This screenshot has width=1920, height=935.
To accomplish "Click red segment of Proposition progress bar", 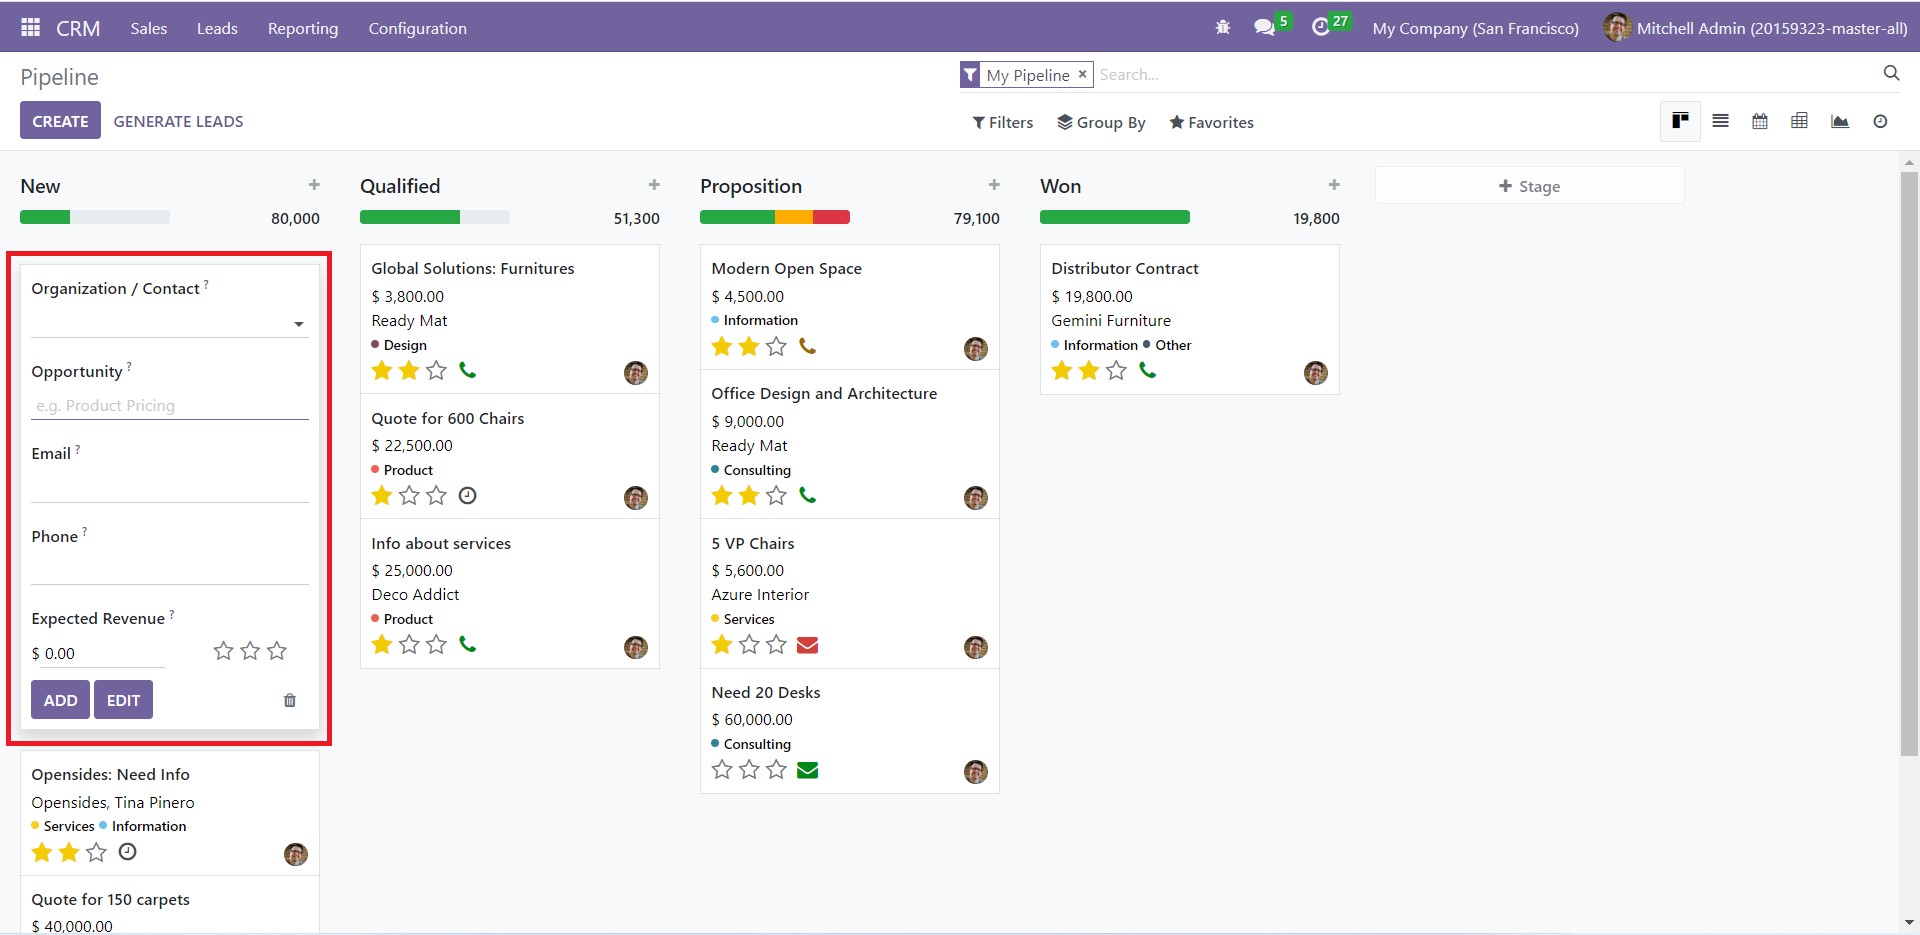I will click(831, 217).
